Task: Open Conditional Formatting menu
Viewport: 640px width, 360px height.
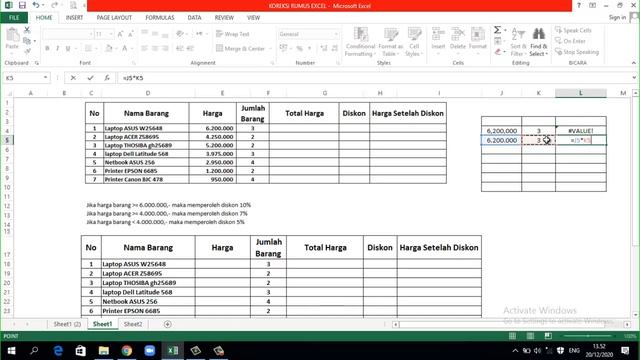Action: click(x=360, y=42)
